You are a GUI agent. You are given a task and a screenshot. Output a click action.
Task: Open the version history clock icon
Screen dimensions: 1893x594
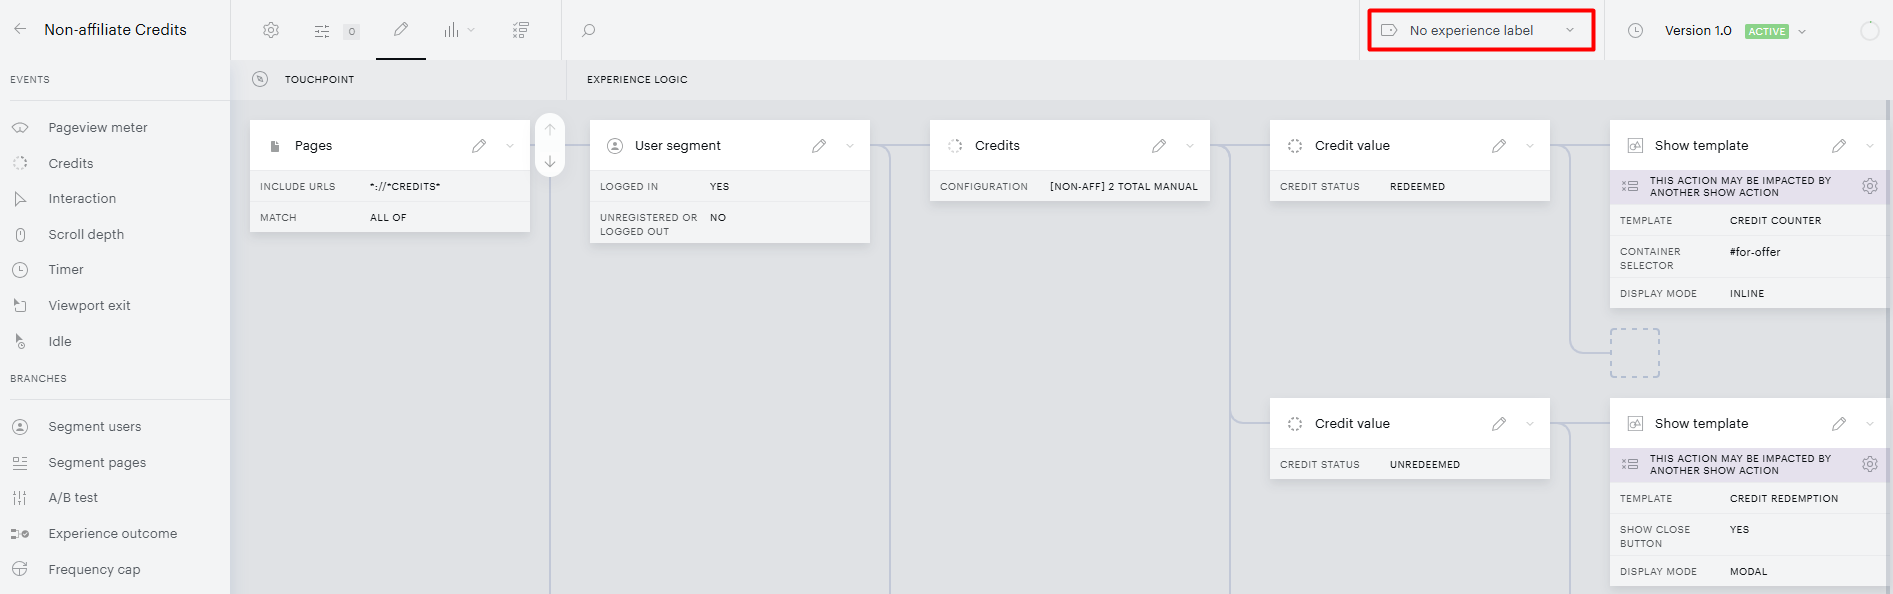click(x=1635, y=31)
